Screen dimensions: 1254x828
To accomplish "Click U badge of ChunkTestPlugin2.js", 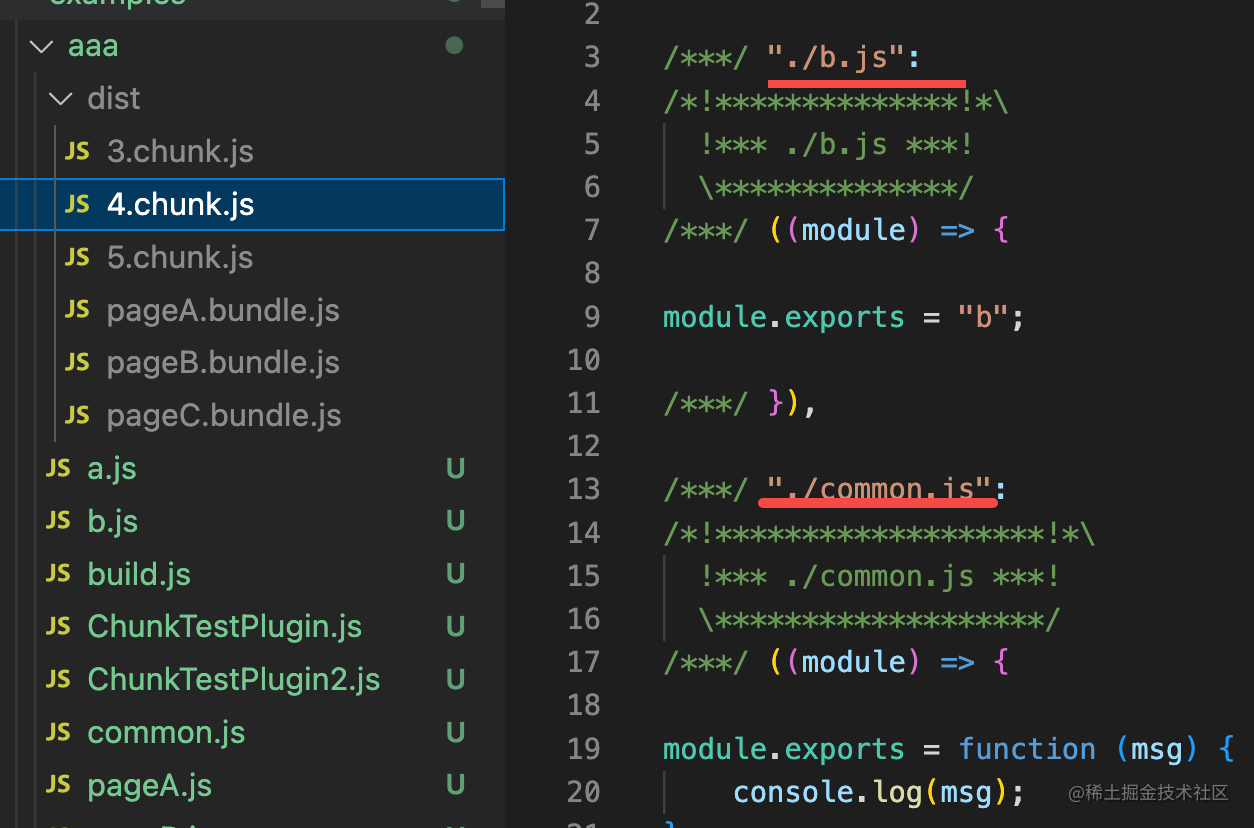I will [x=455, y=680].
